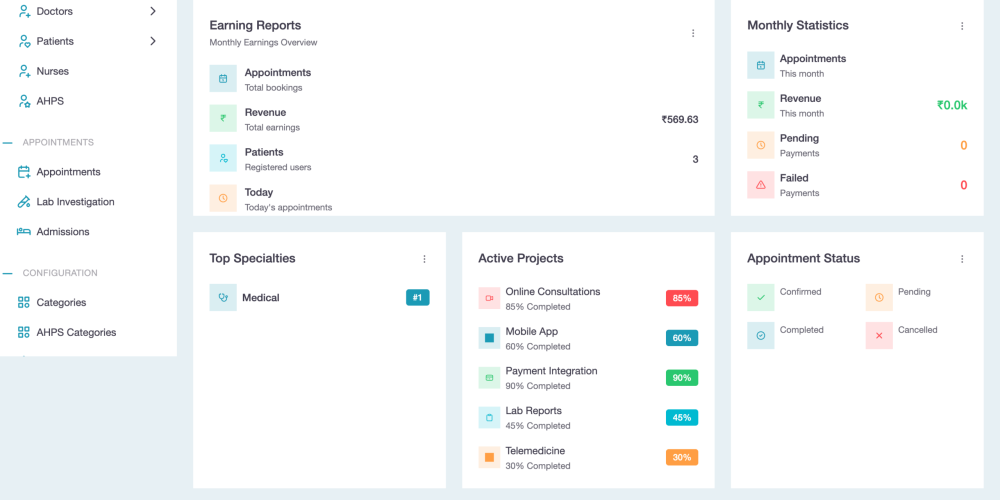Open the Appointment Status options menu
The height and width of the screenshot is (500, 1000).
[962, 259]
